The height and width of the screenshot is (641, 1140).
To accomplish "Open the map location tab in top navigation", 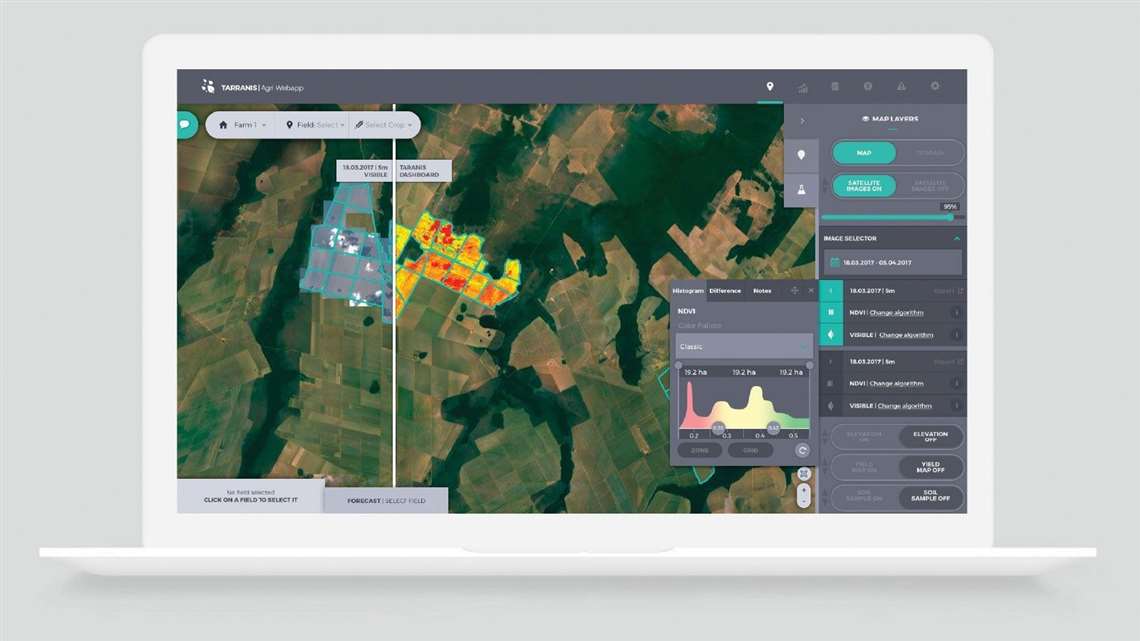I will [x=770, y=86].
